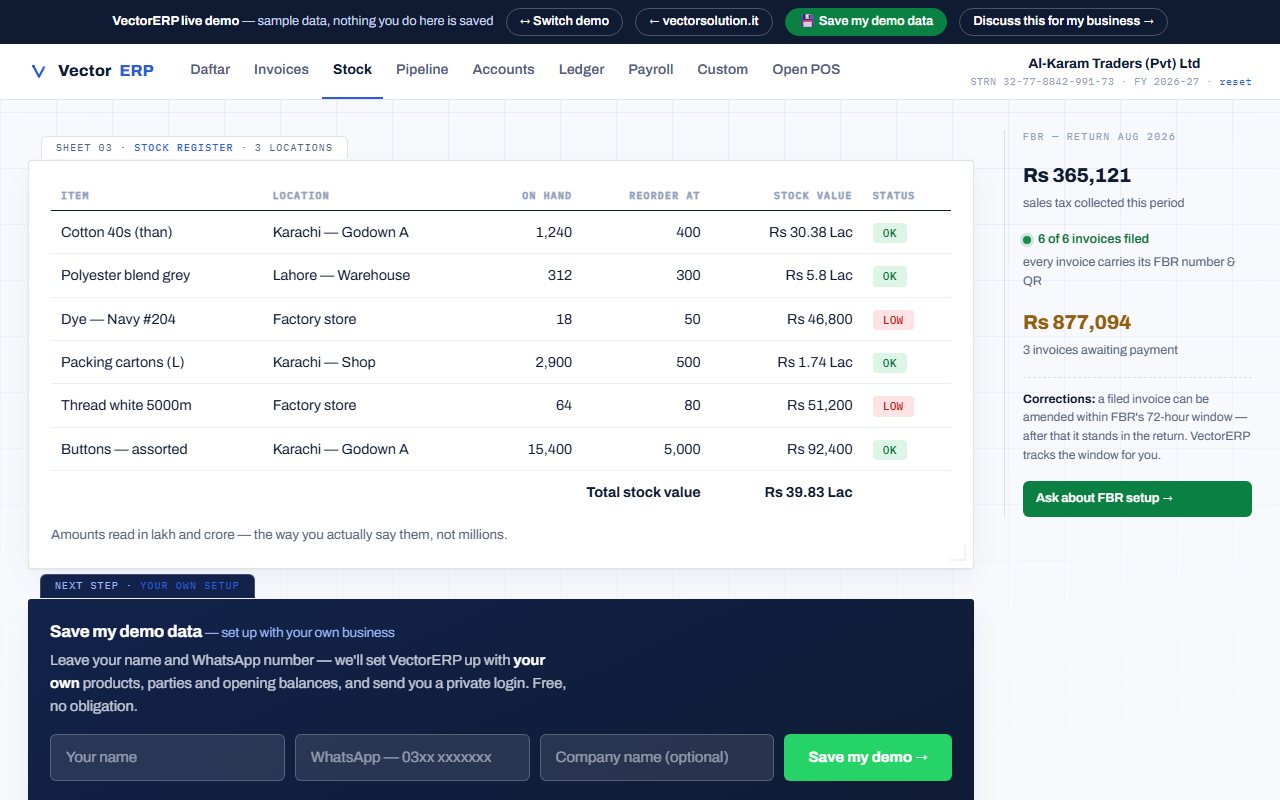The height and width of the screenshot is (800, 1280).
Task: Open the Daftar tab
Action: pyautogui.click(x=210, y=70)
